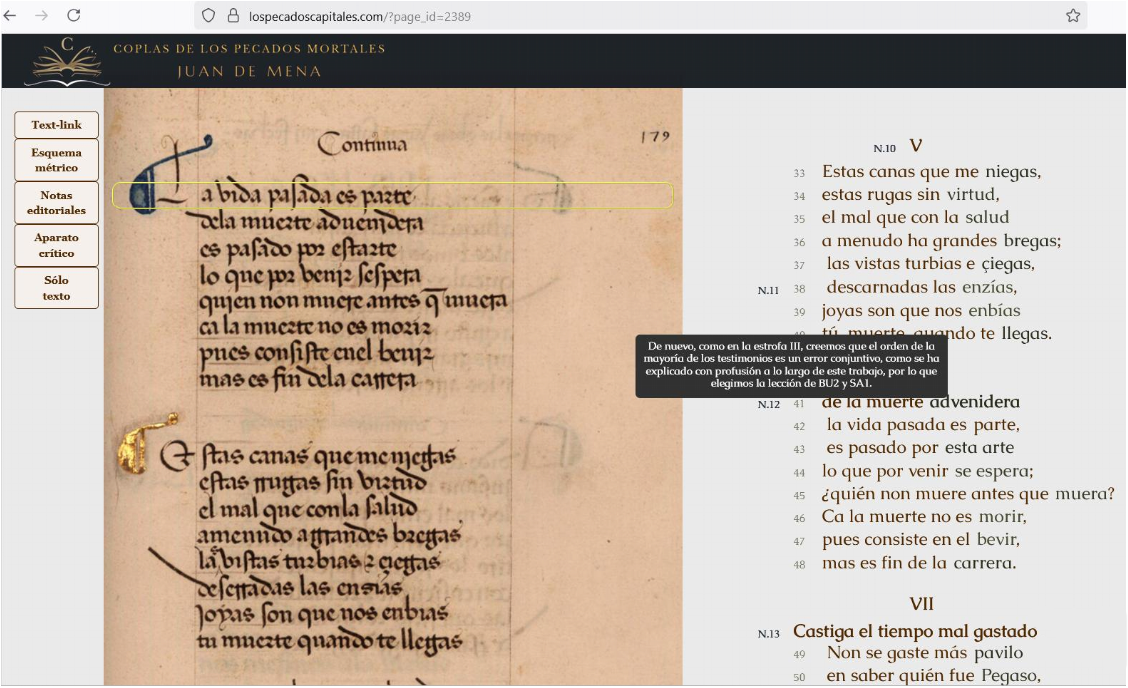Screen dimensions: 1128x688
Task: Select line 38 'descarnadas las enzías'
Action: point(922,287)
